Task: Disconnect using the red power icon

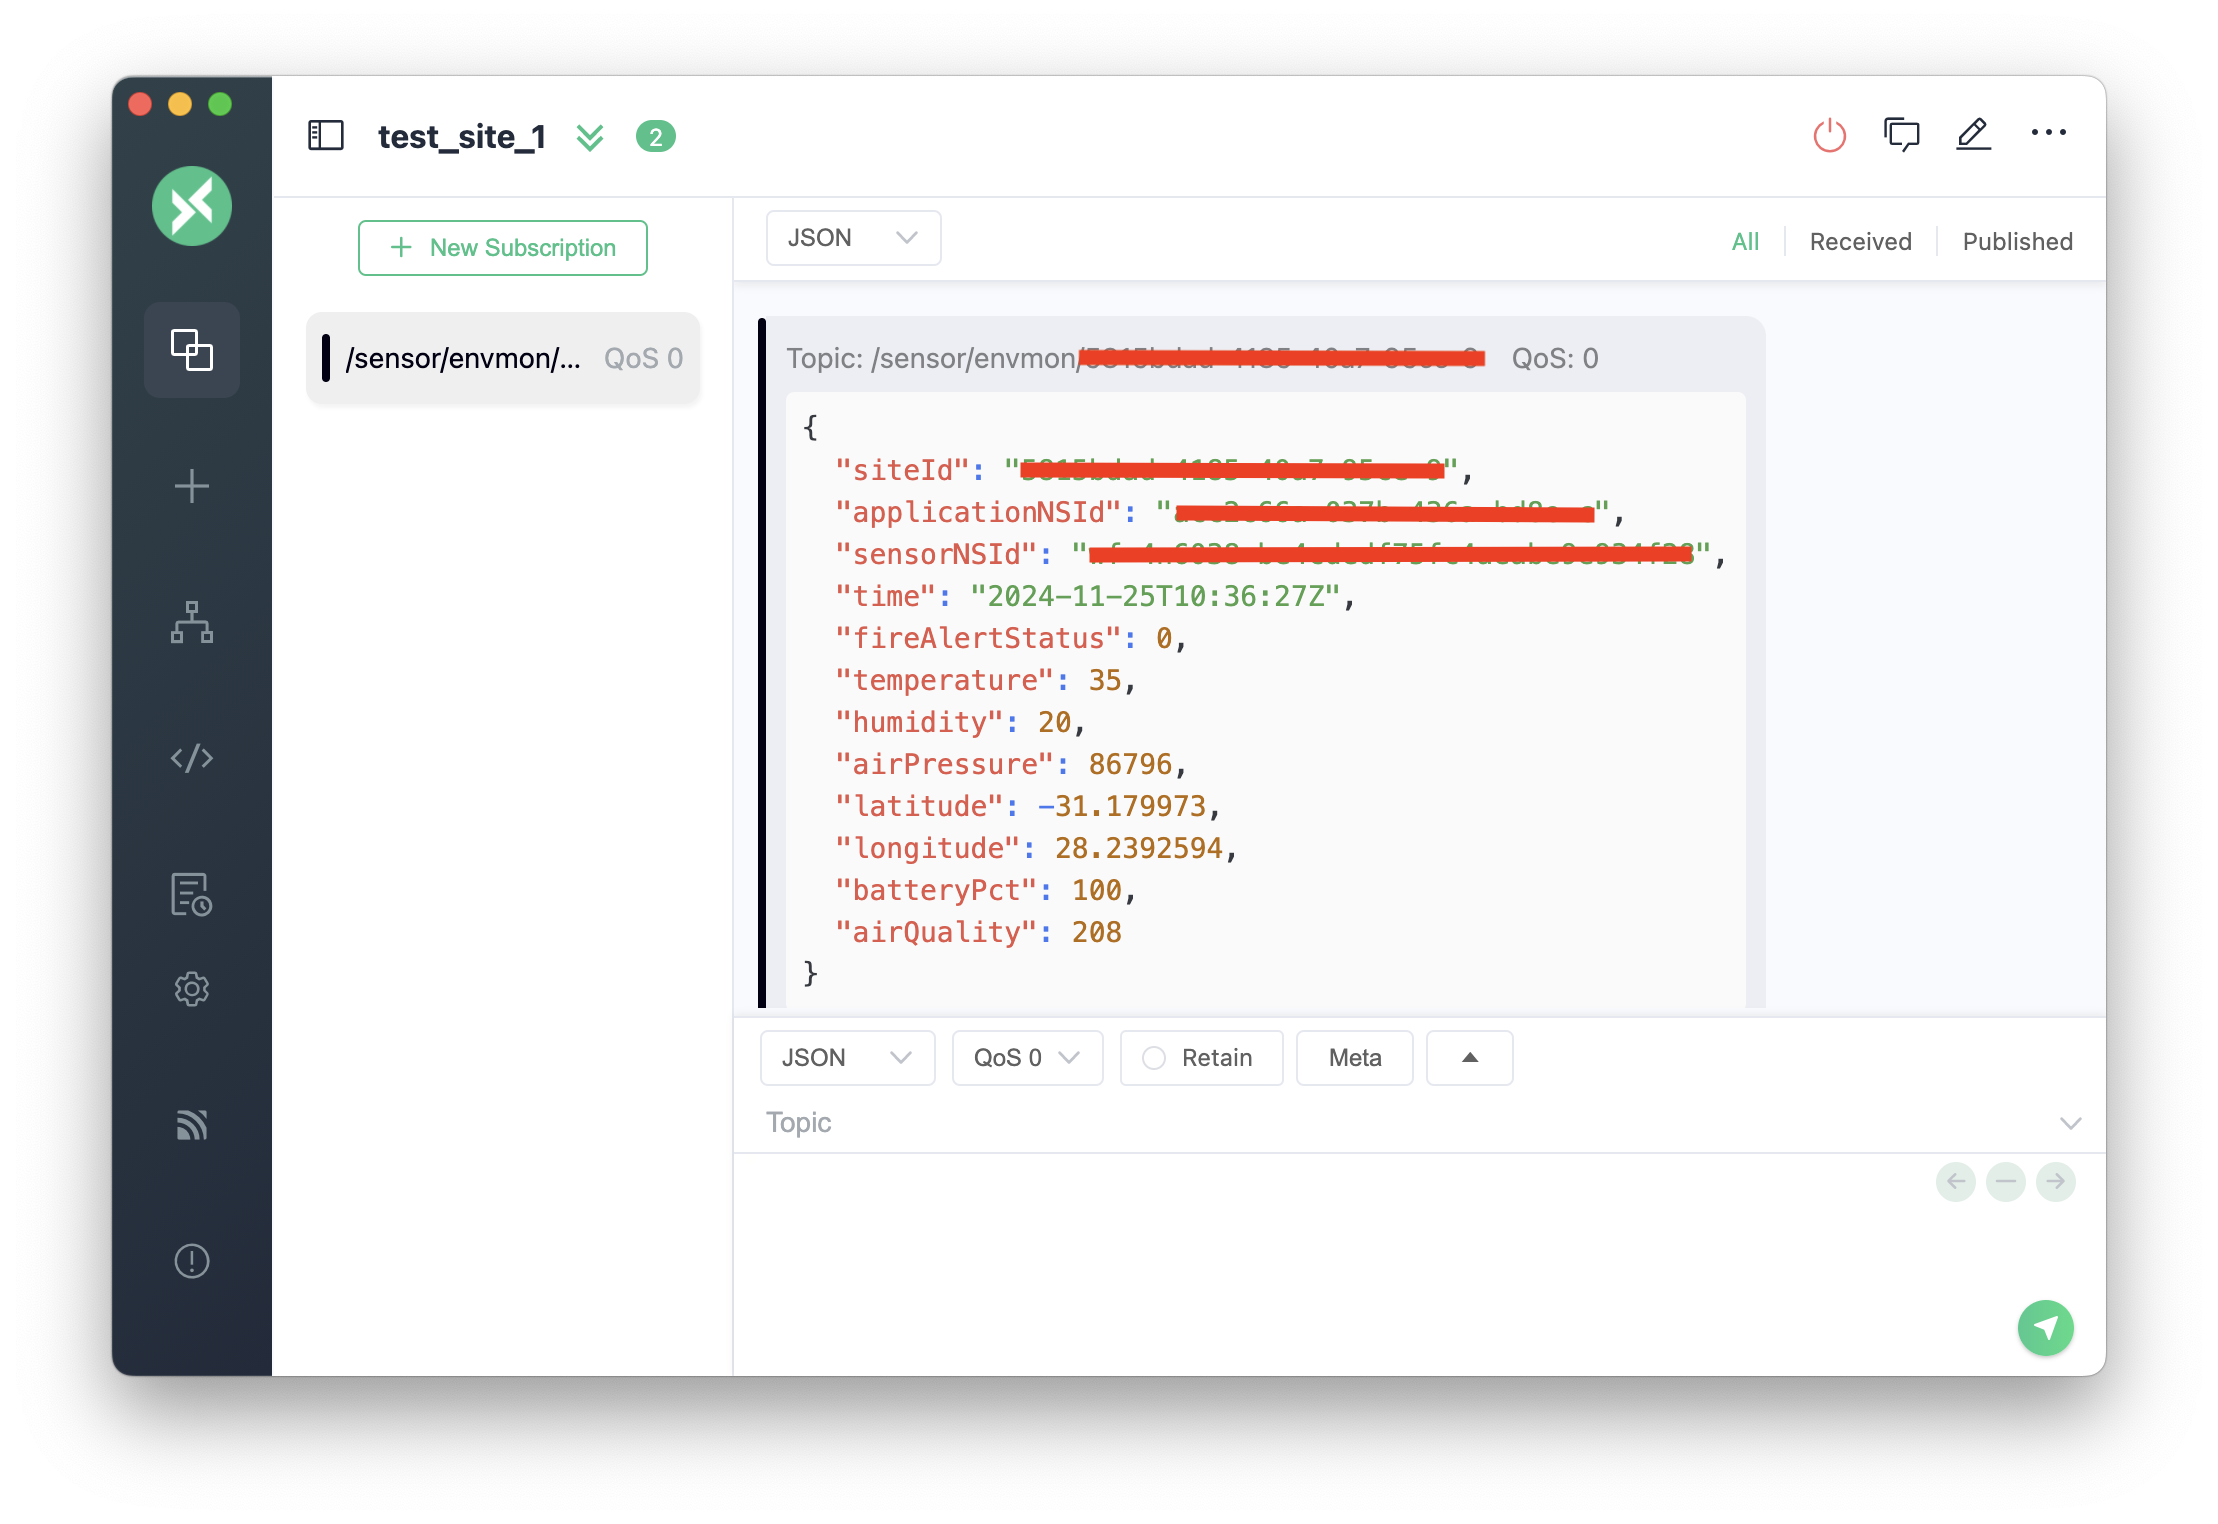Action: point(1830,134)
